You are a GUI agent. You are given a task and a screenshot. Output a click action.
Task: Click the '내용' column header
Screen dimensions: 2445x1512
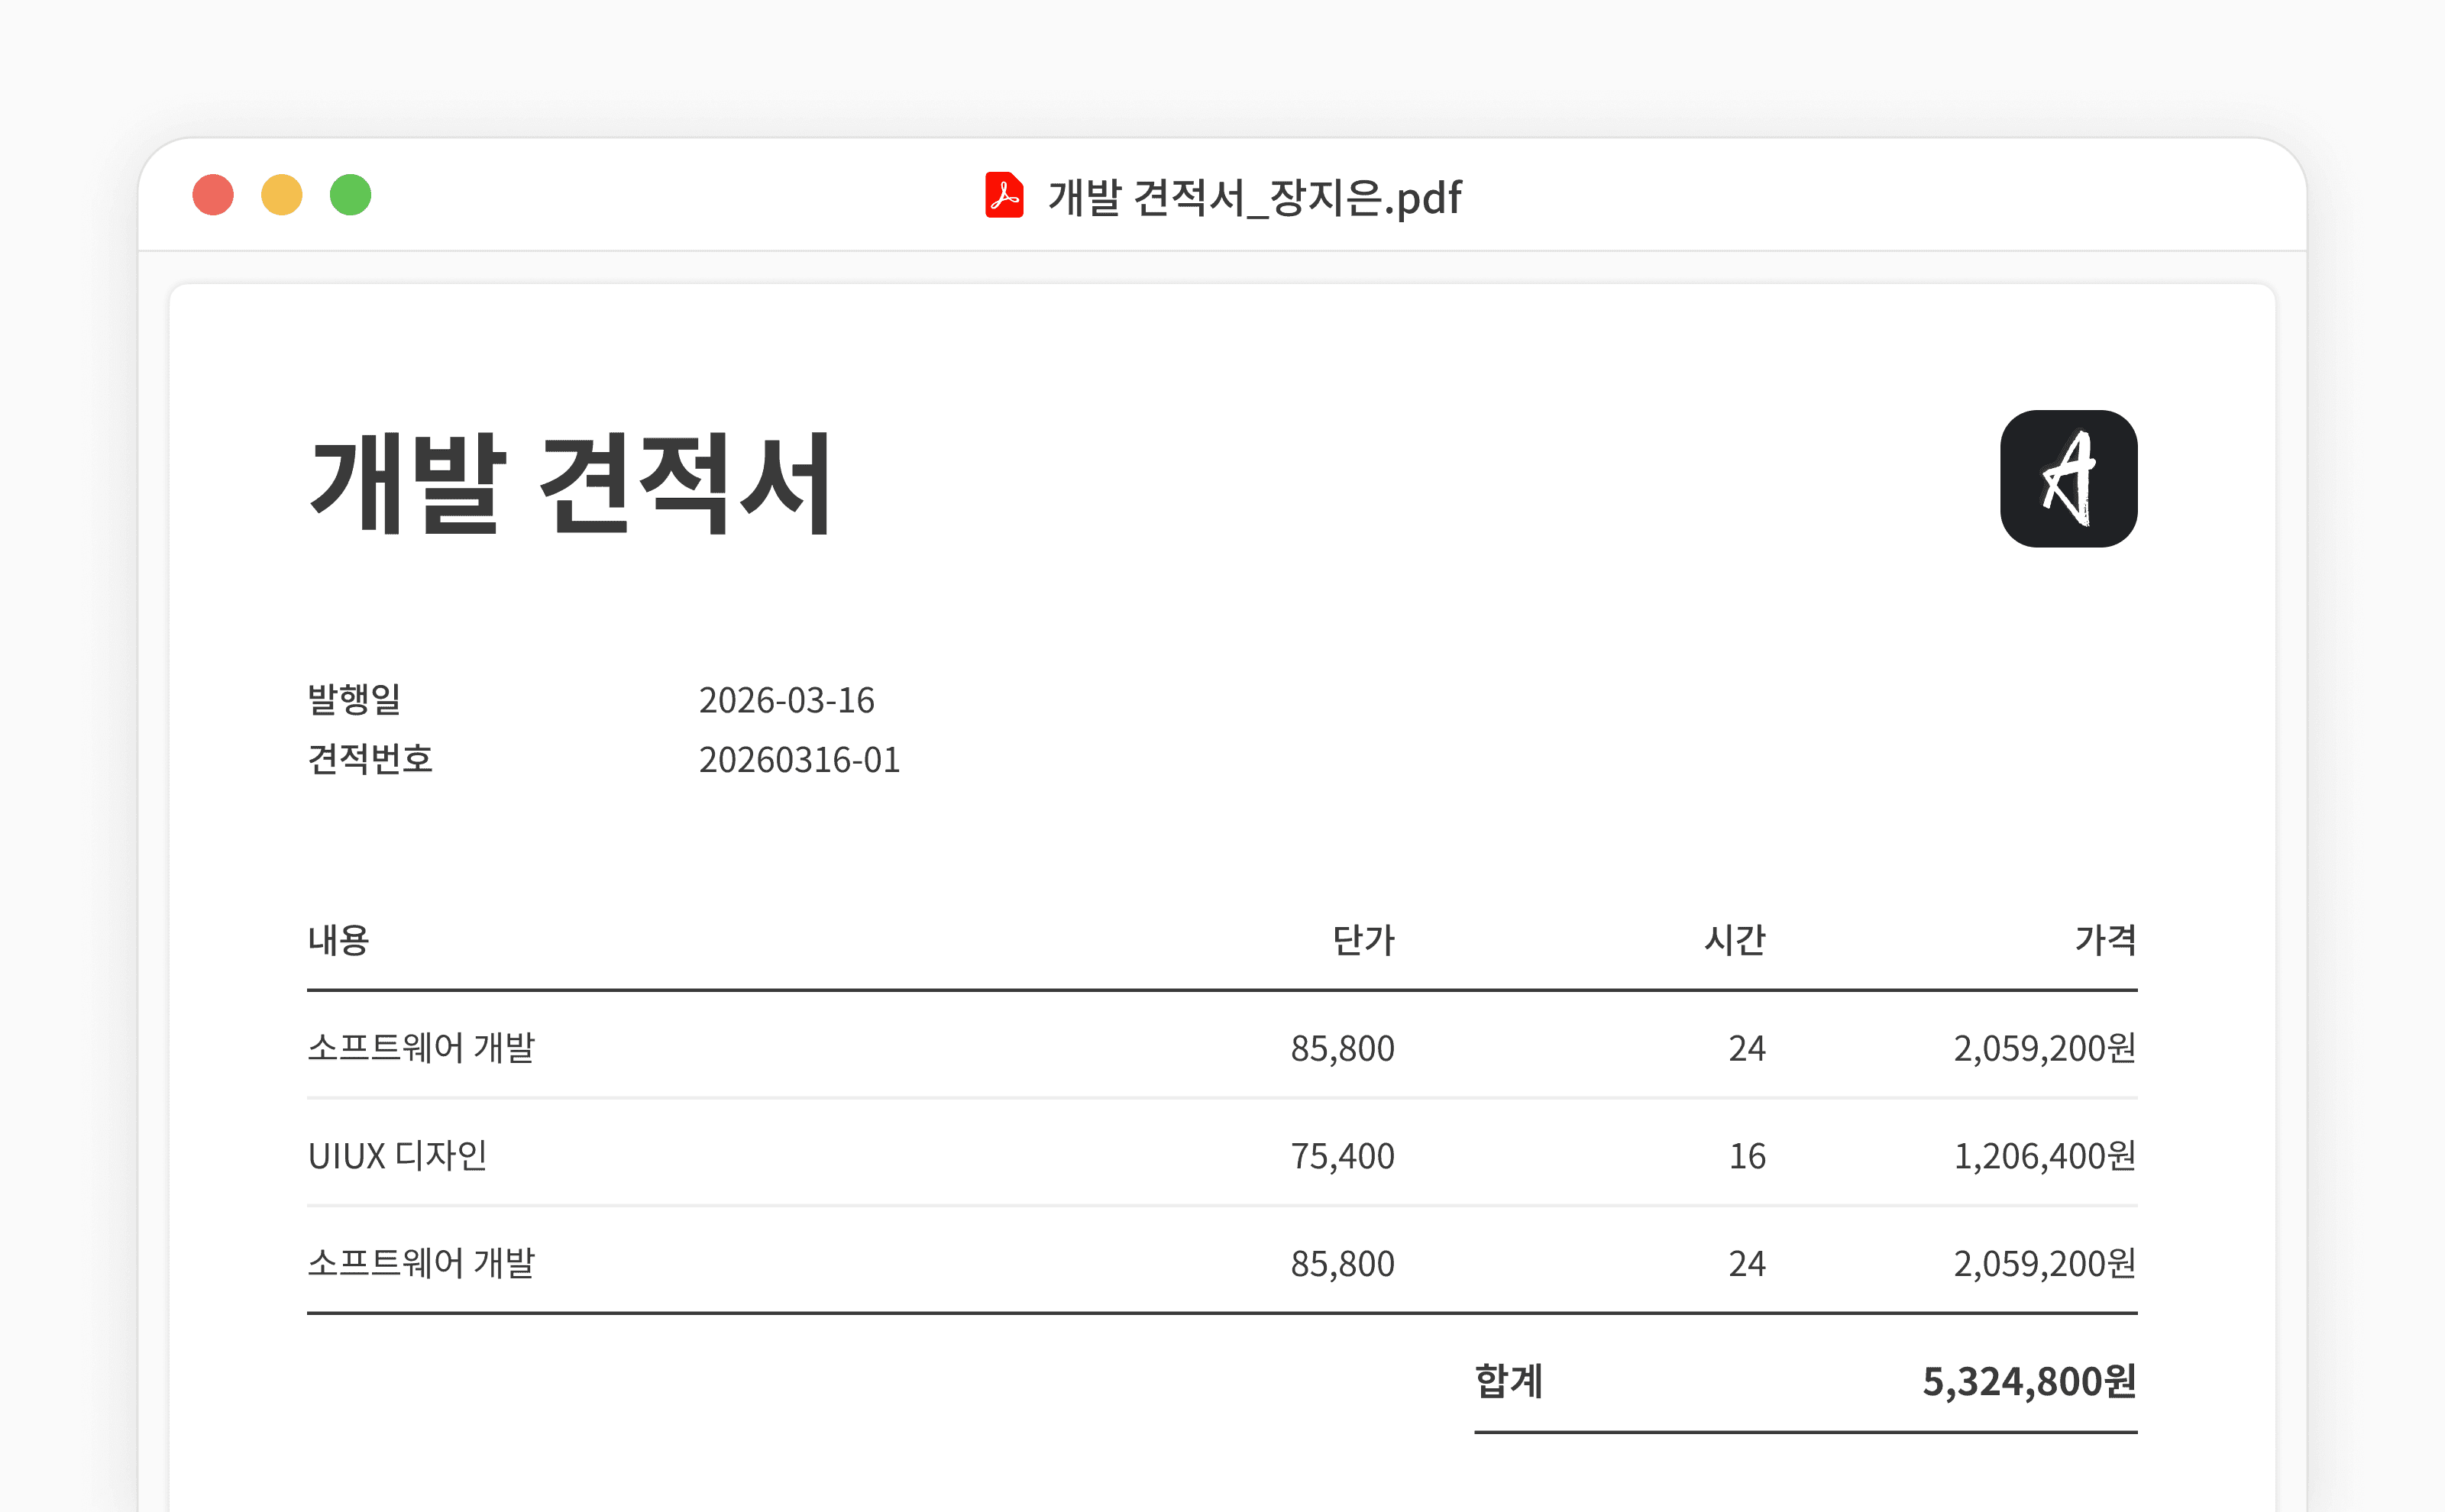[338, 940]
